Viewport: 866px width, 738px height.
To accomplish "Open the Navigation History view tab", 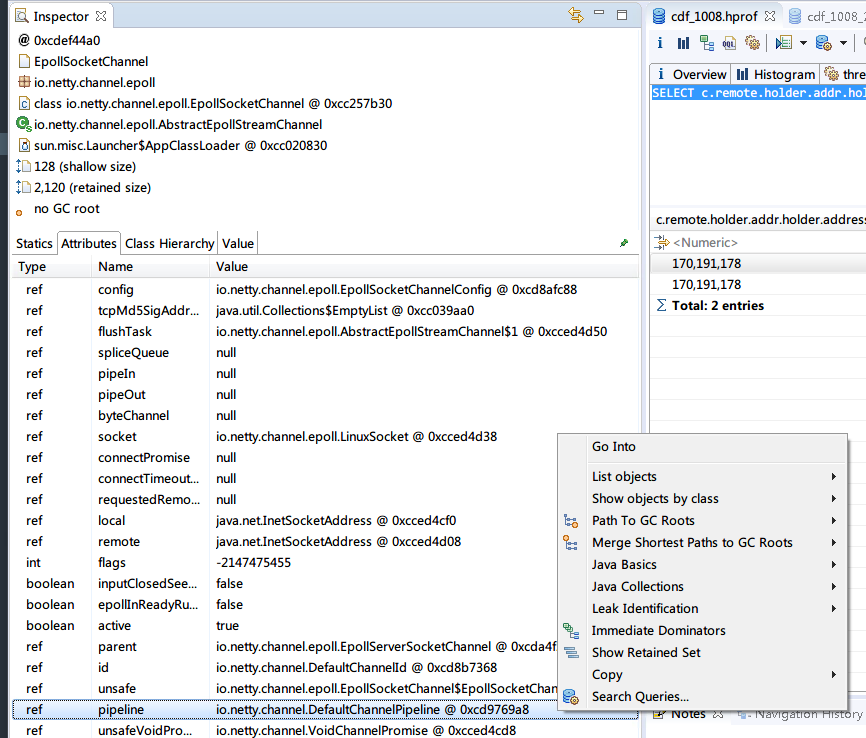I will point(801,714).
